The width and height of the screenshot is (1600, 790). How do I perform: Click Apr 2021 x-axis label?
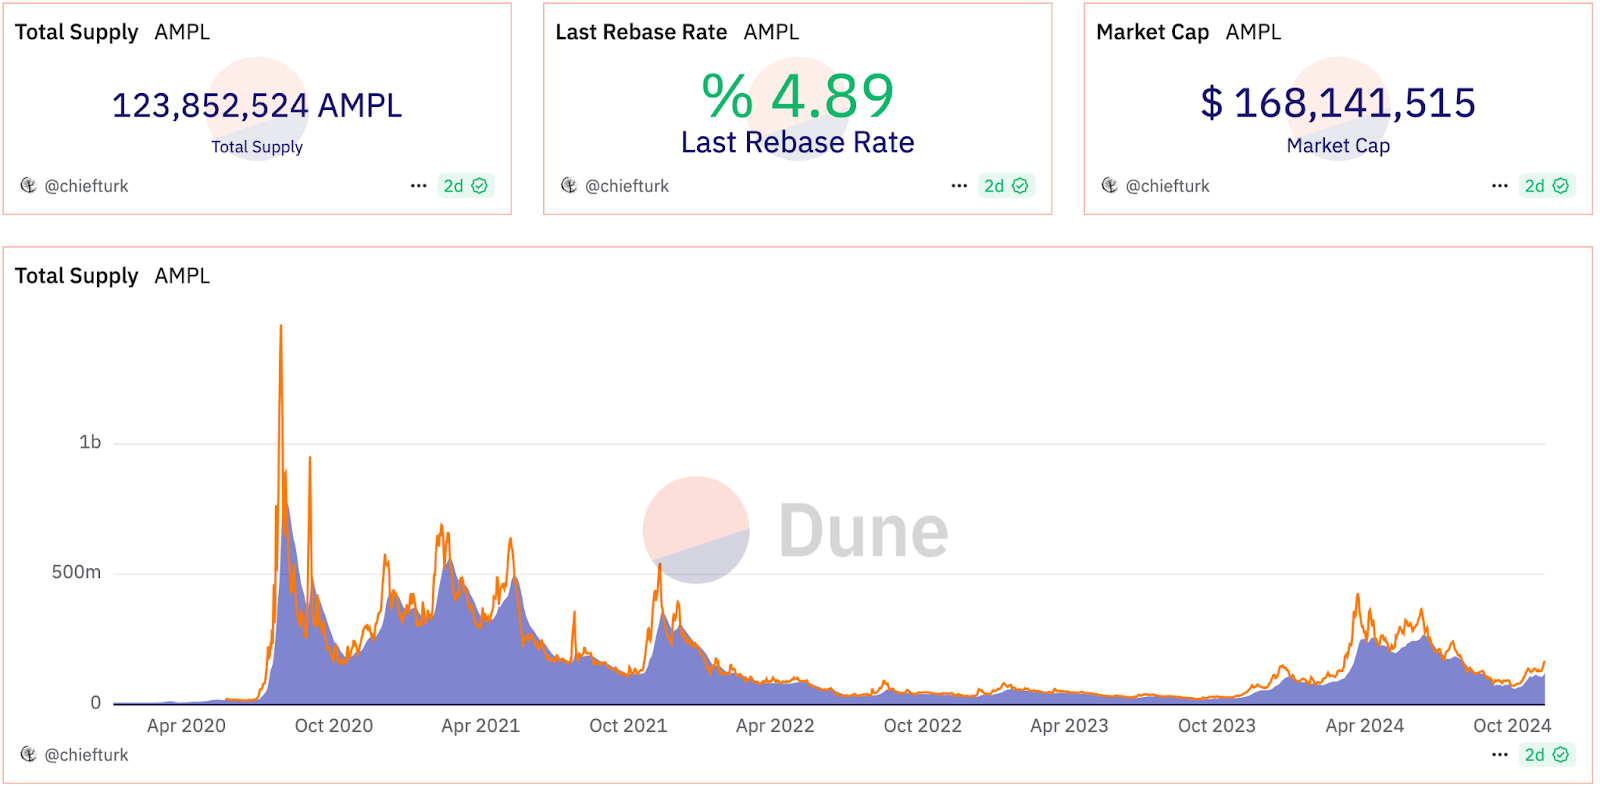click(481, 726)
